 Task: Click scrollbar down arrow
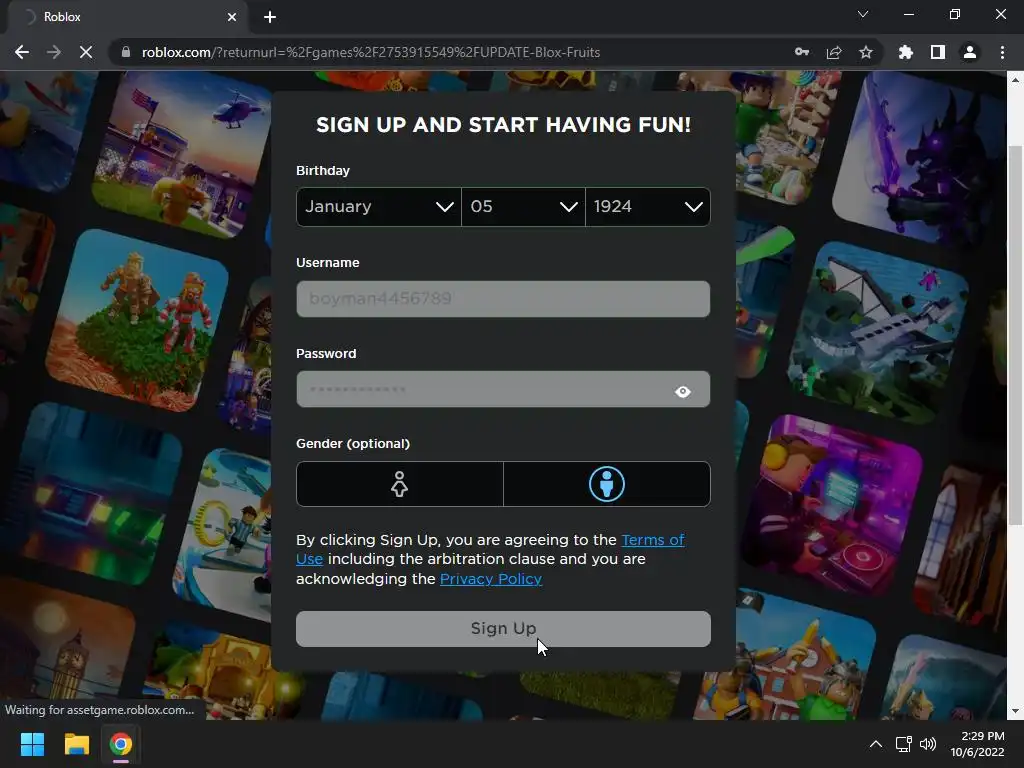click(x=1015, y=711)
